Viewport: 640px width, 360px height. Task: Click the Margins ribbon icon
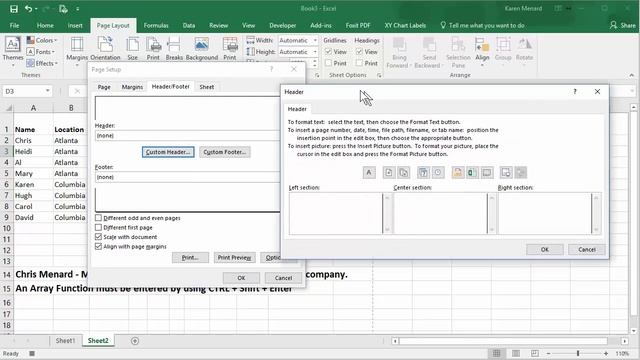tap(77, 49)
